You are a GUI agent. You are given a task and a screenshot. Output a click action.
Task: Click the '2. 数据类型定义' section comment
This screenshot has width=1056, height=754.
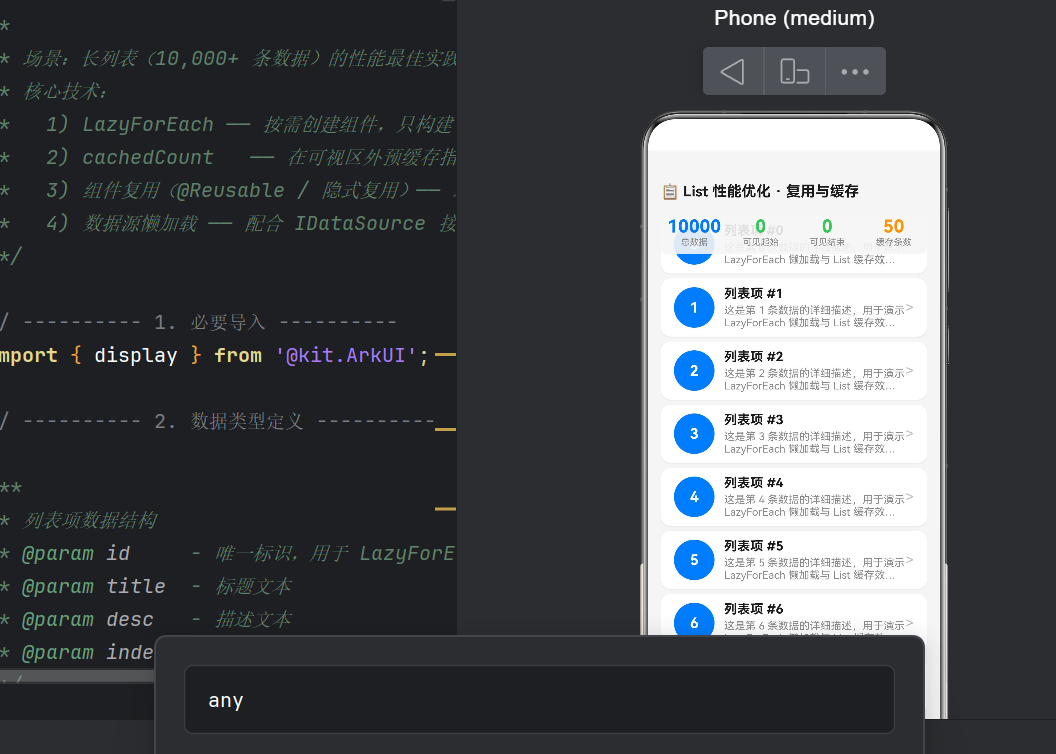229,421
